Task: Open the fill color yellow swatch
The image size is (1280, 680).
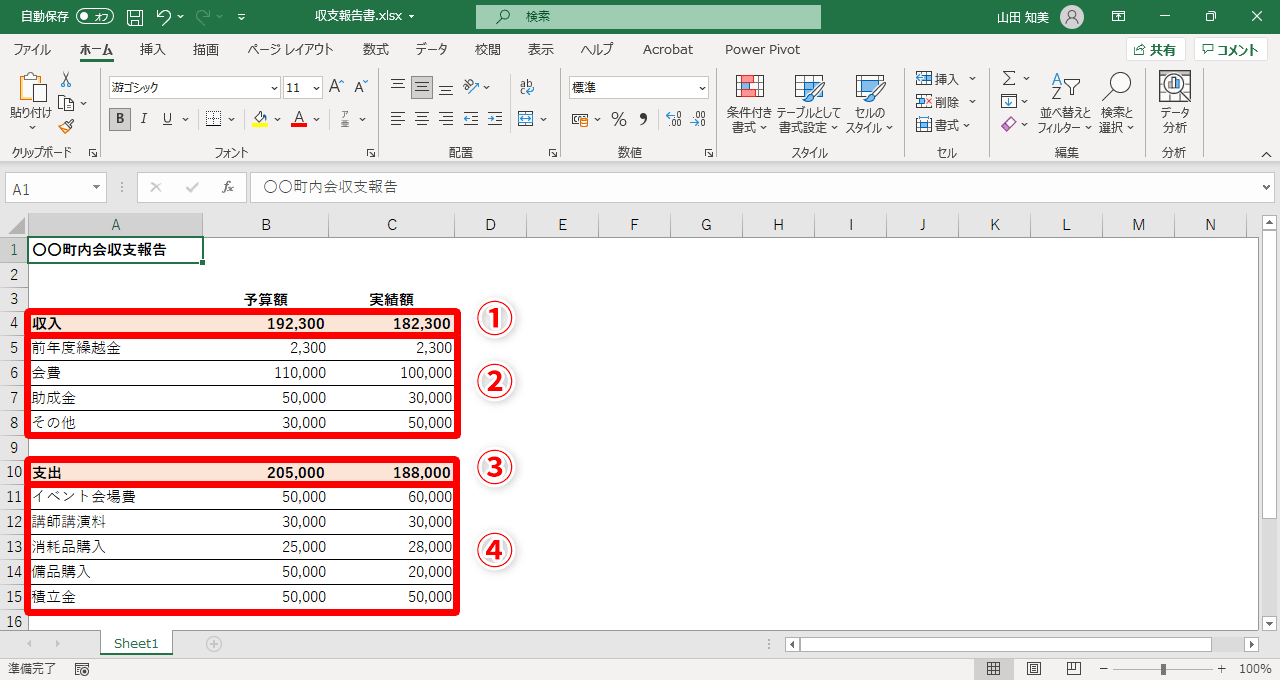Action: pyautogui.click(x=260, y=119)
